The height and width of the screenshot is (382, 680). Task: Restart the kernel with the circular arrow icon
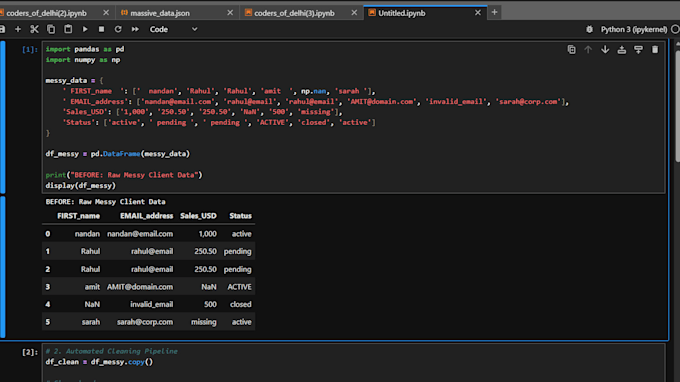(x=118, y=29)
